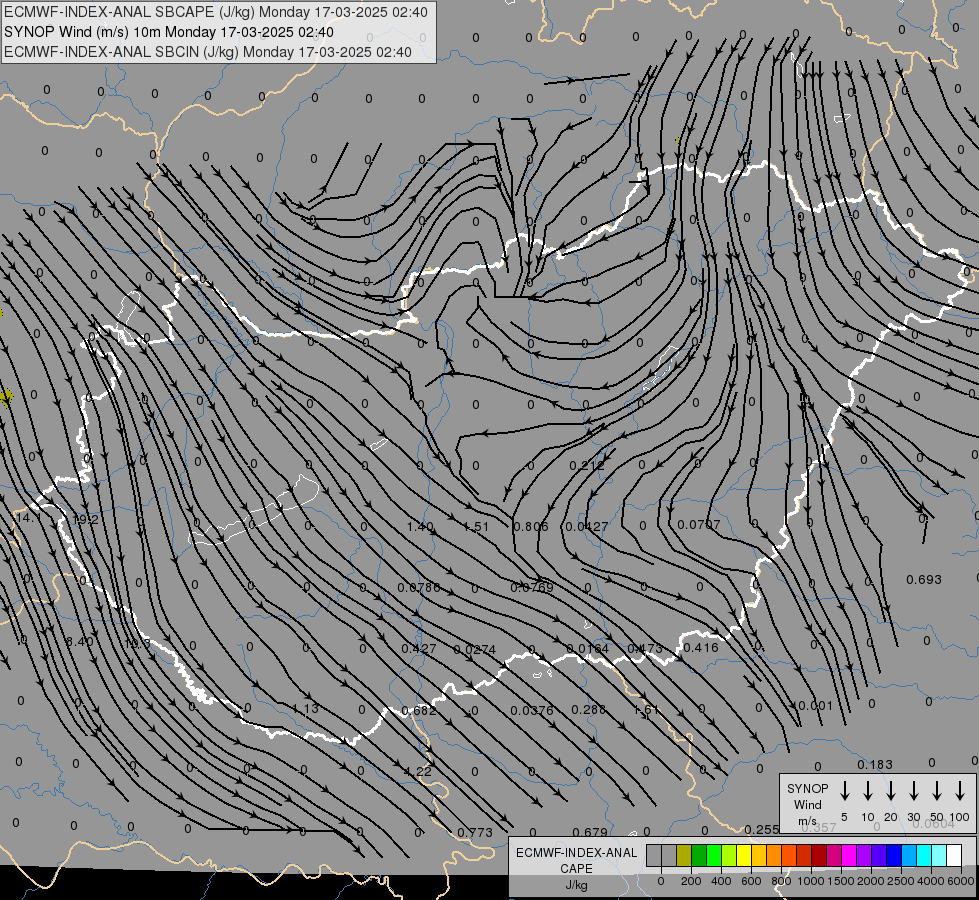Click the 1.61 CAPE value on map

tap(646, 710)
